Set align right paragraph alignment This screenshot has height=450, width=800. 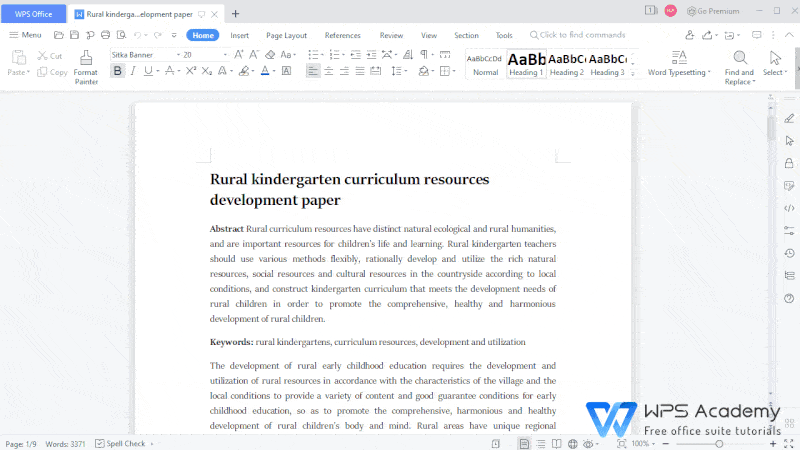[x=344, y=71]
